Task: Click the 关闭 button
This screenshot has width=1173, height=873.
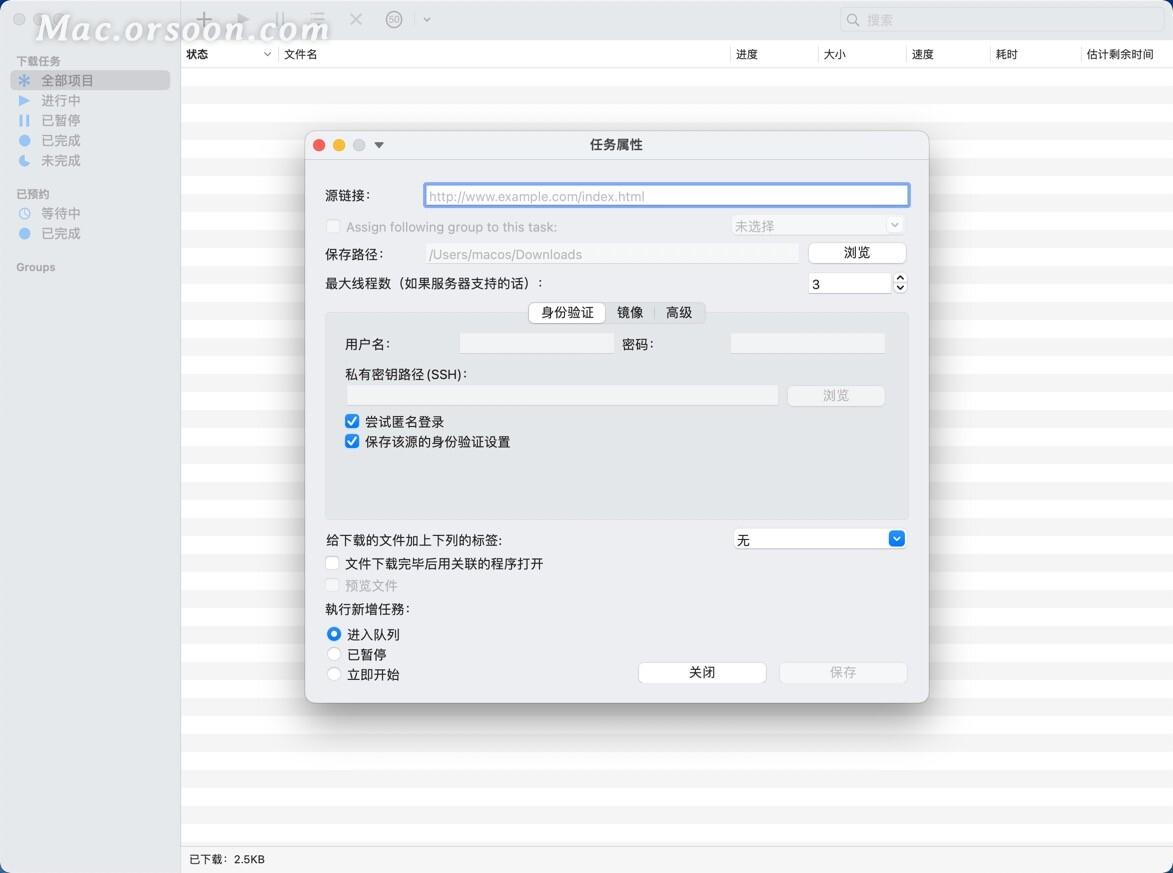Action: pyautogui.click(x=702, y=673)
